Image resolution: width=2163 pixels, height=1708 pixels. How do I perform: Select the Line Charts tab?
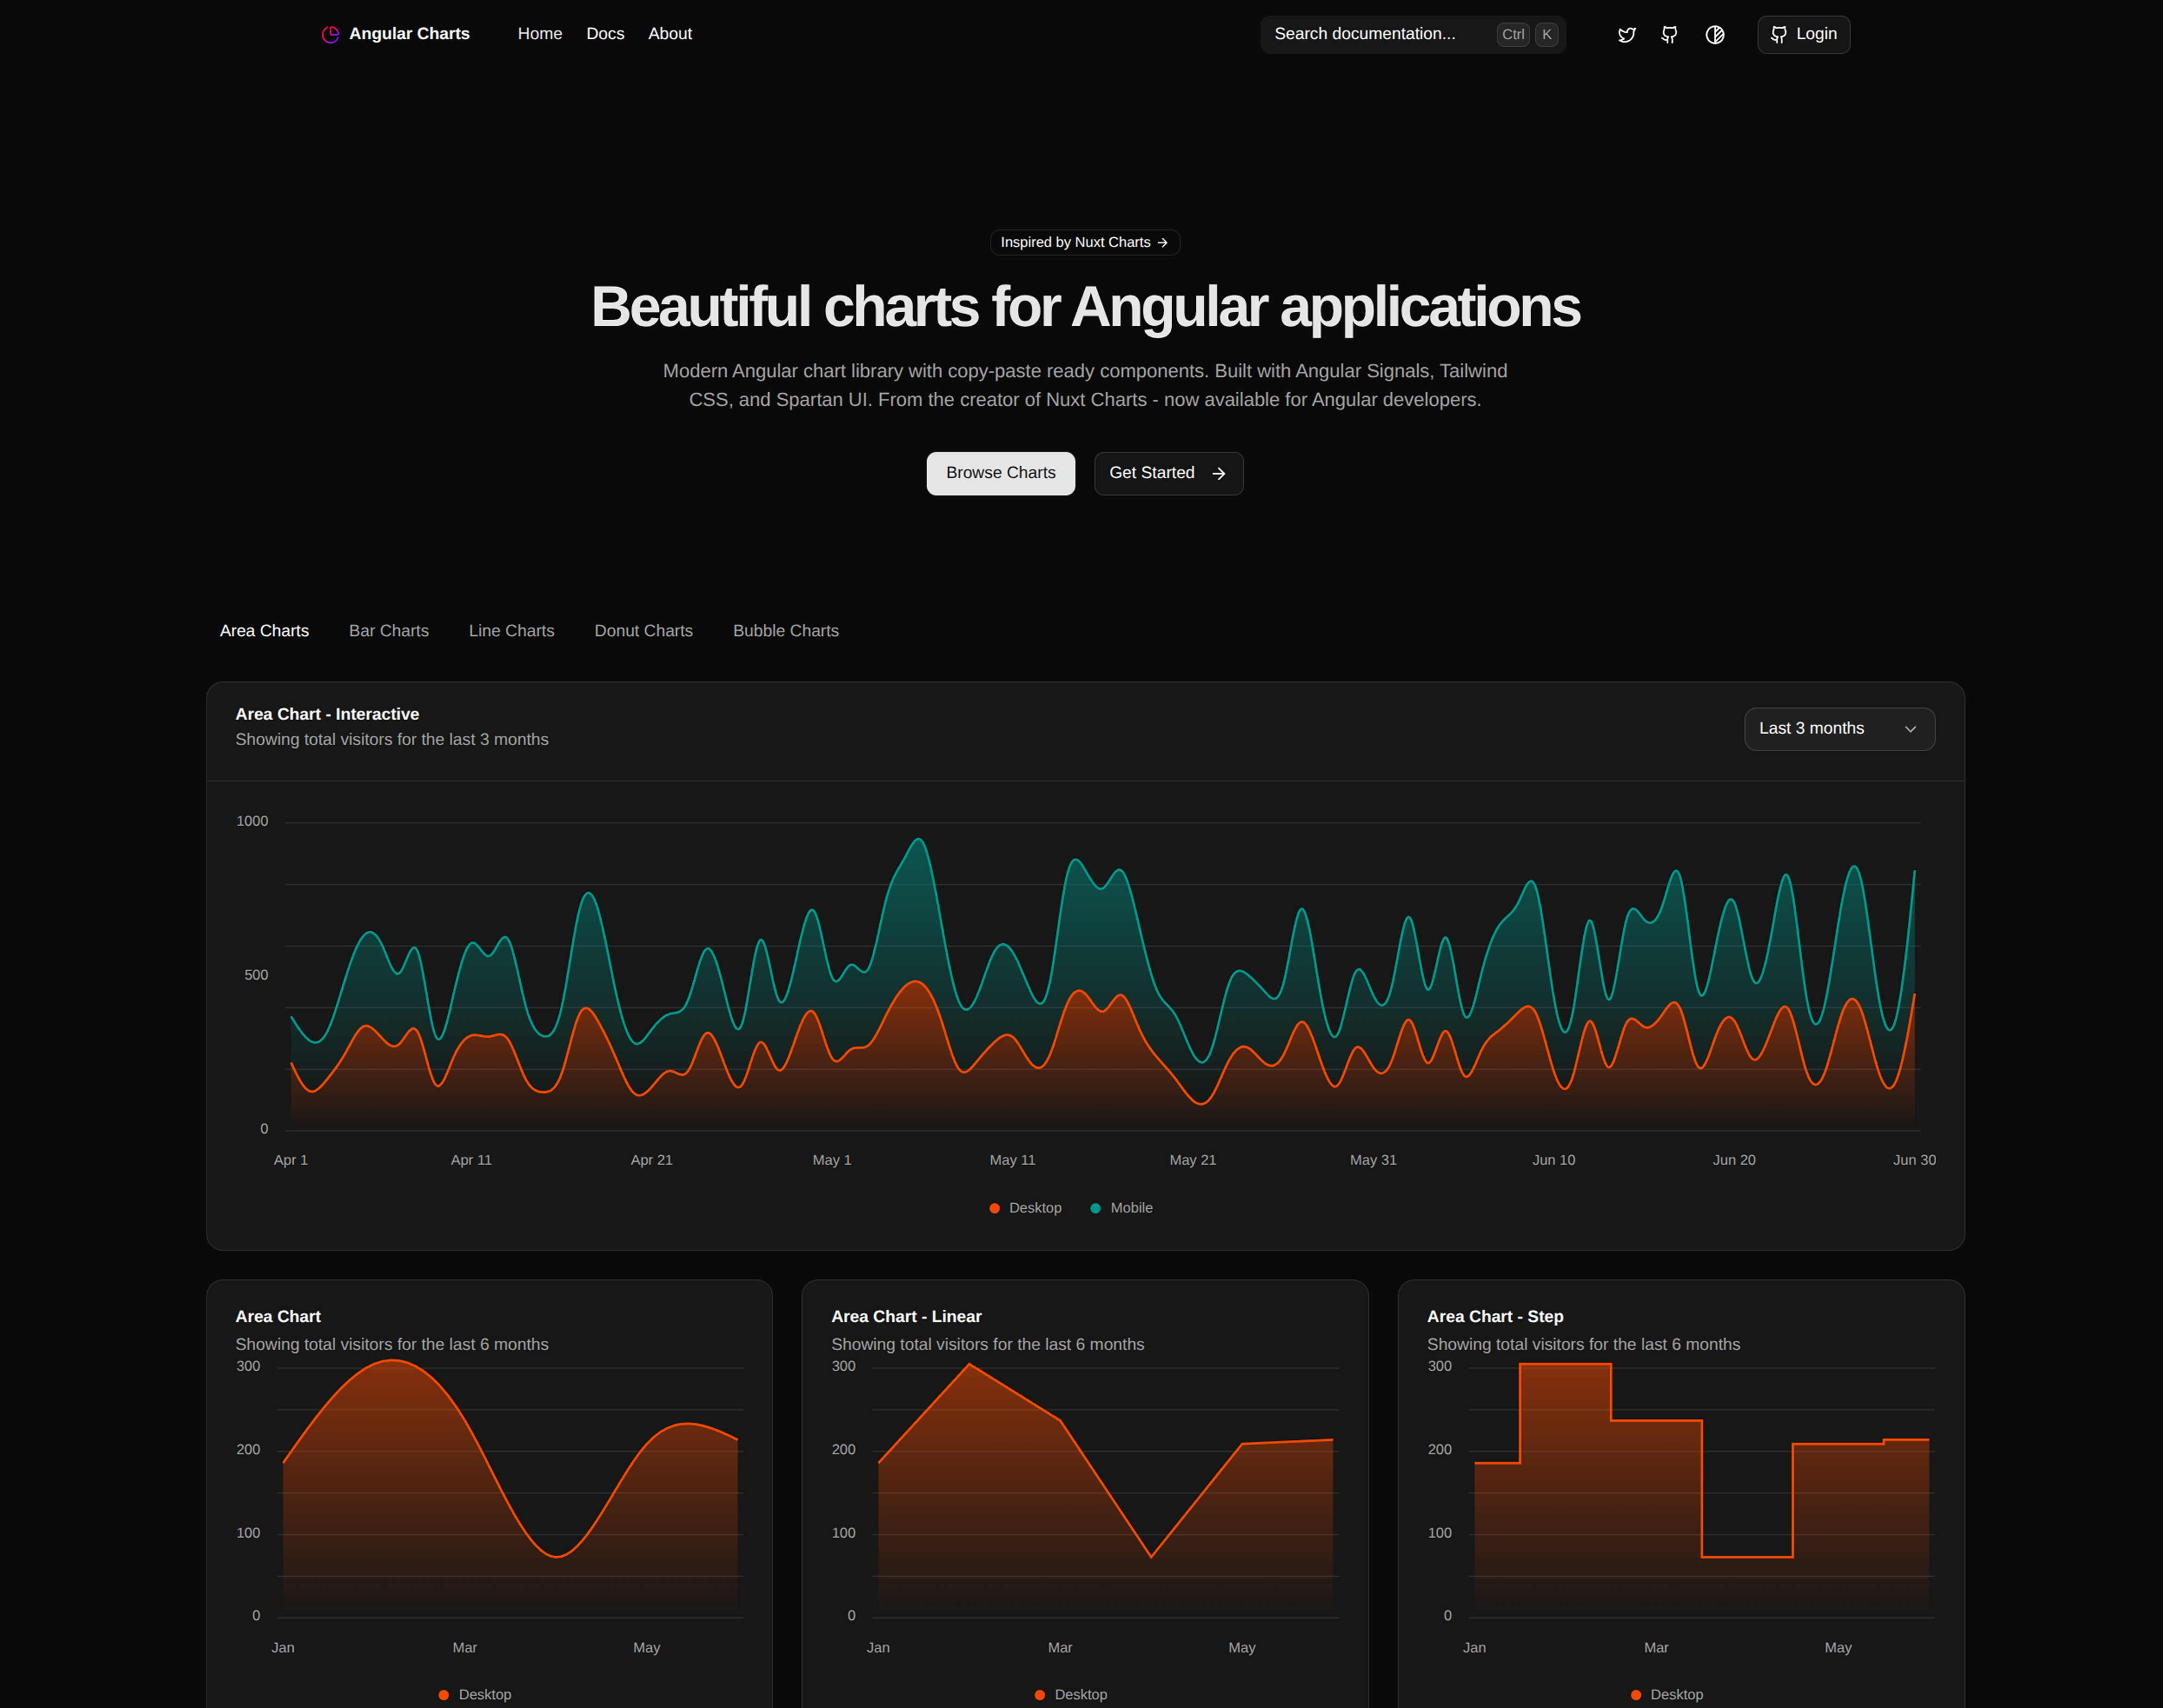point(511,630)
